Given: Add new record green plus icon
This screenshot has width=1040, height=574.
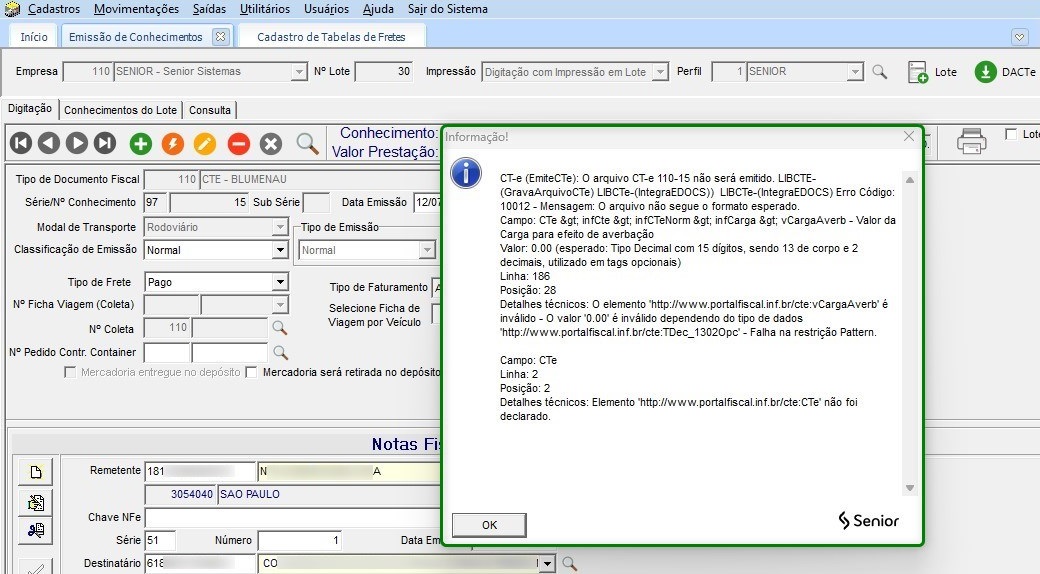Looking at the screenshot, I should coord(141,143).
